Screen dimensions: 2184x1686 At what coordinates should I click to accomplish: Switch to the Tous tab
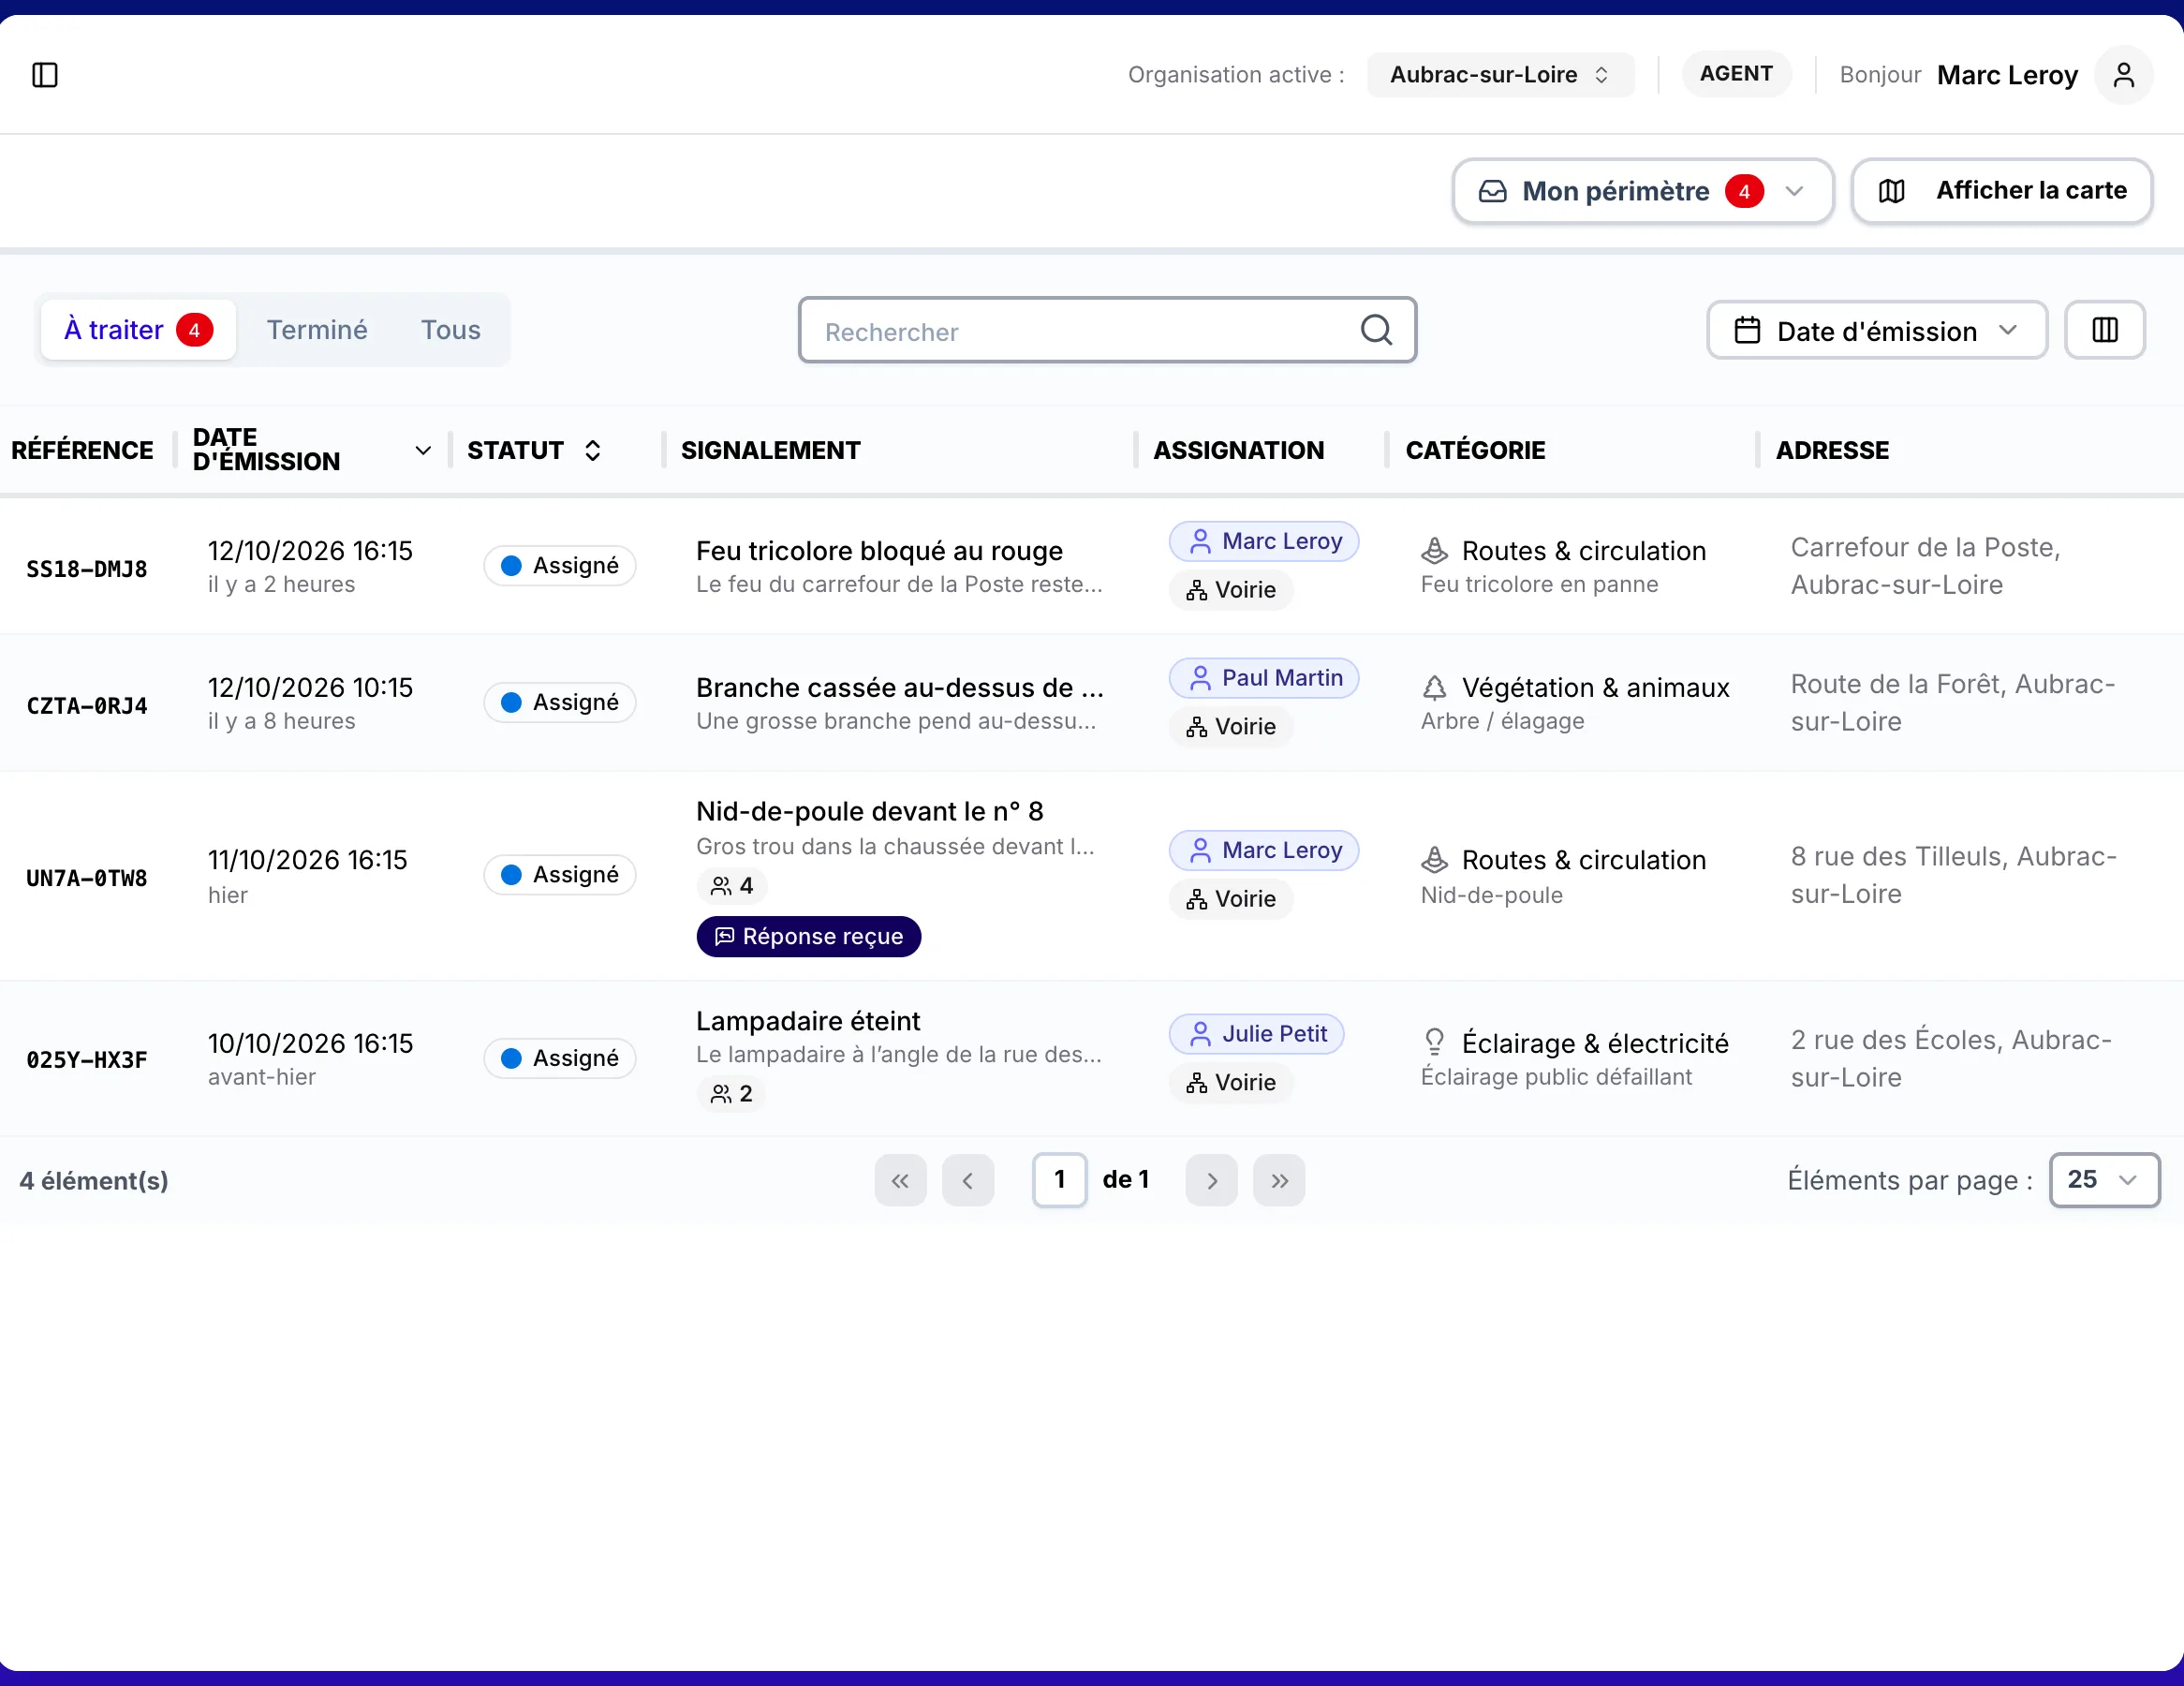tap(451, 330)
